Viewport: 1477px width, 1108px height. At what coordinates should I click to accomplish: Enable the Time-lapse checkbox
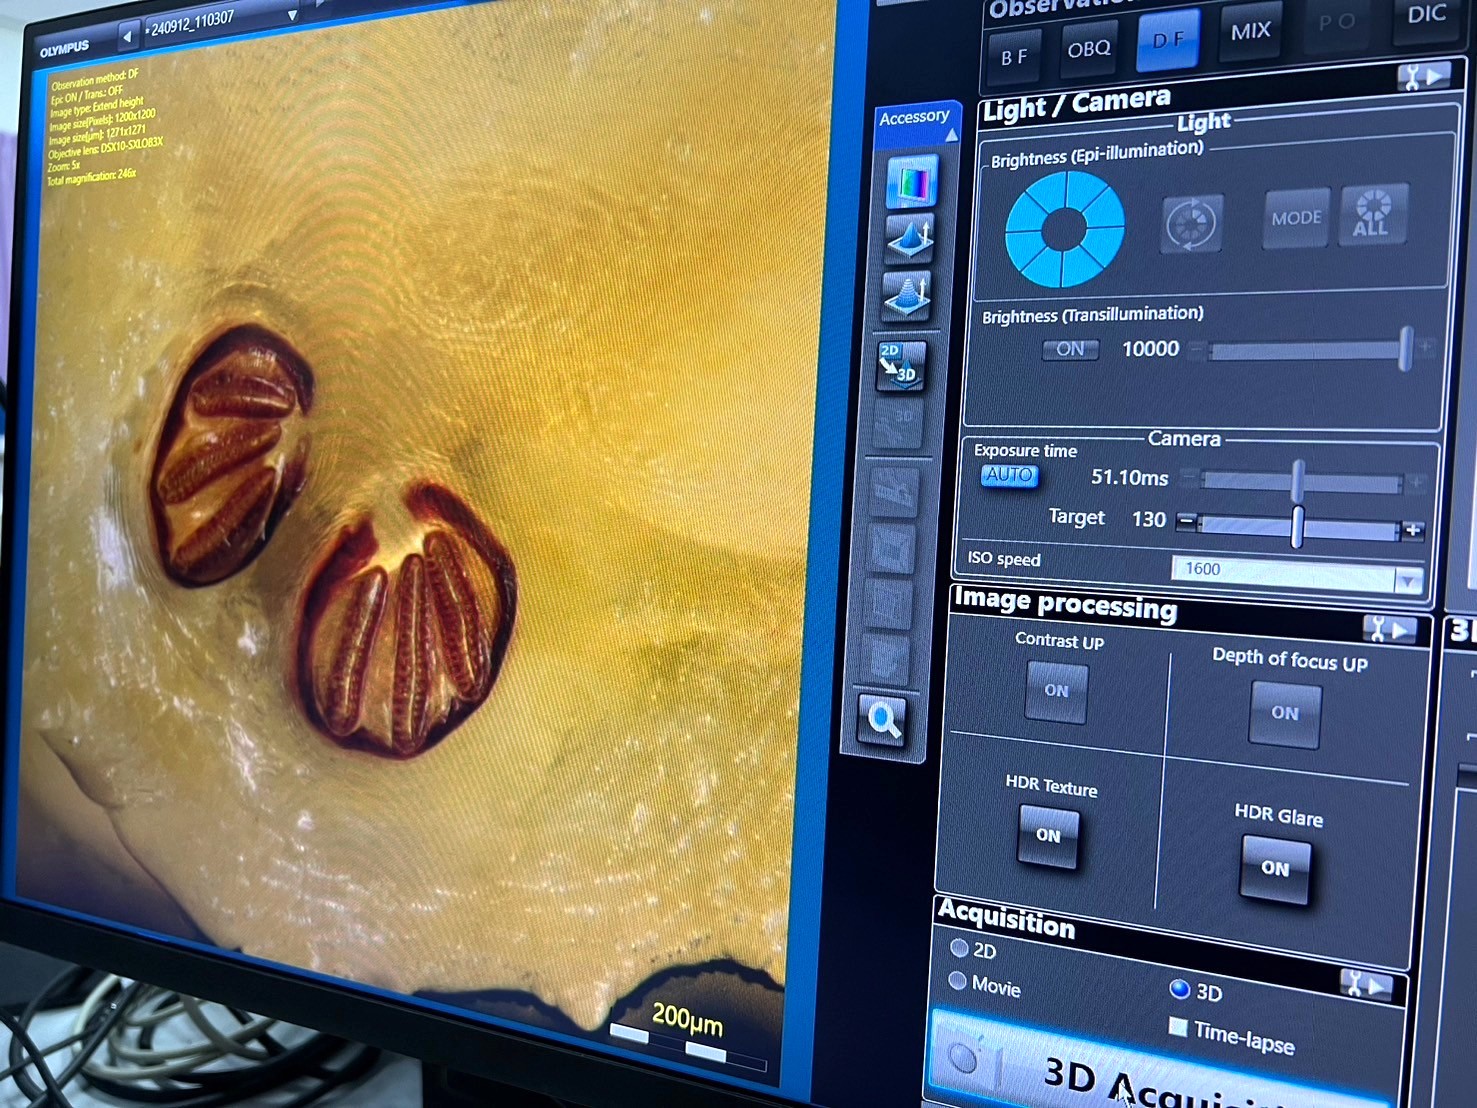pyautogui.click(x=1178, y=1027)
